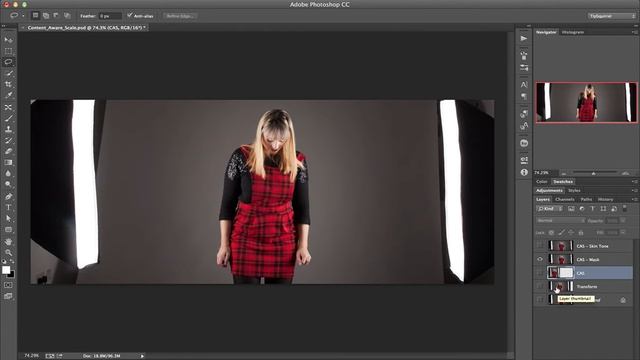
Task: Select the Lasso tool in the toolbox
Action: (8, 62)
